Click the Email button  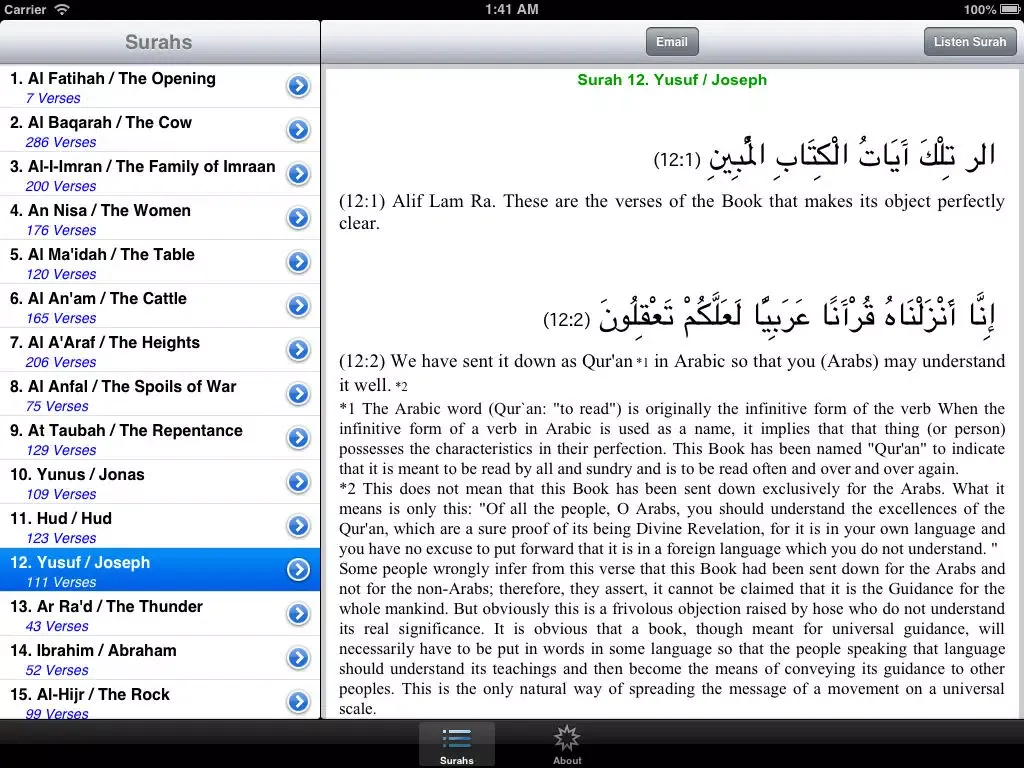(672, 42)
